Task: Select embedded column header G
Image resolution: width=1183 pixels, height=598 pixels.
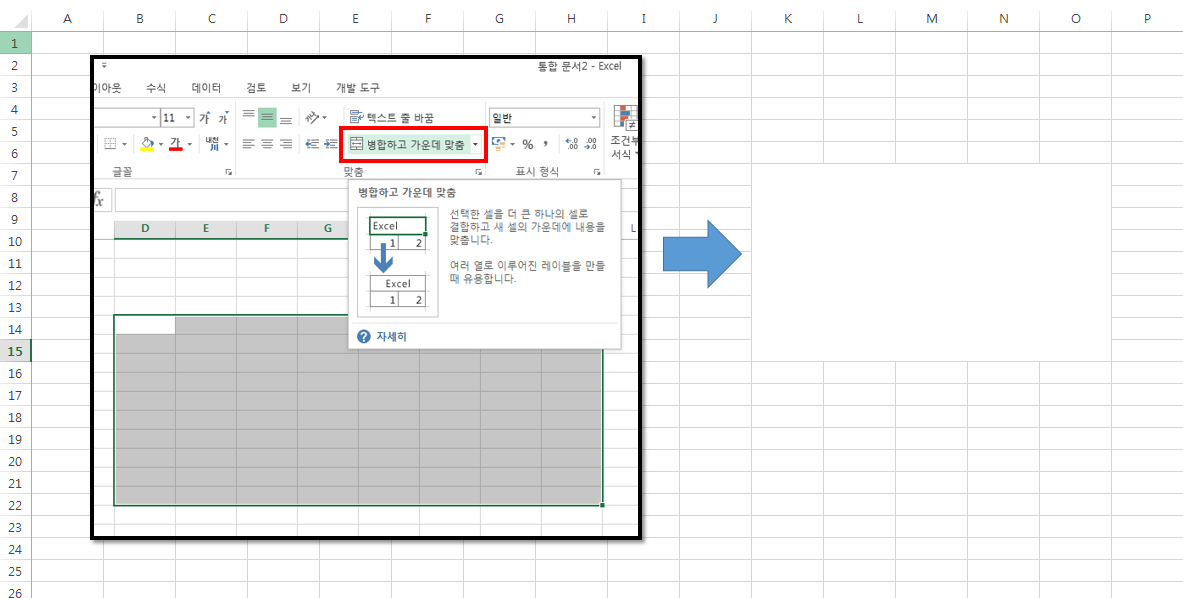Action: tap(327, 228)
